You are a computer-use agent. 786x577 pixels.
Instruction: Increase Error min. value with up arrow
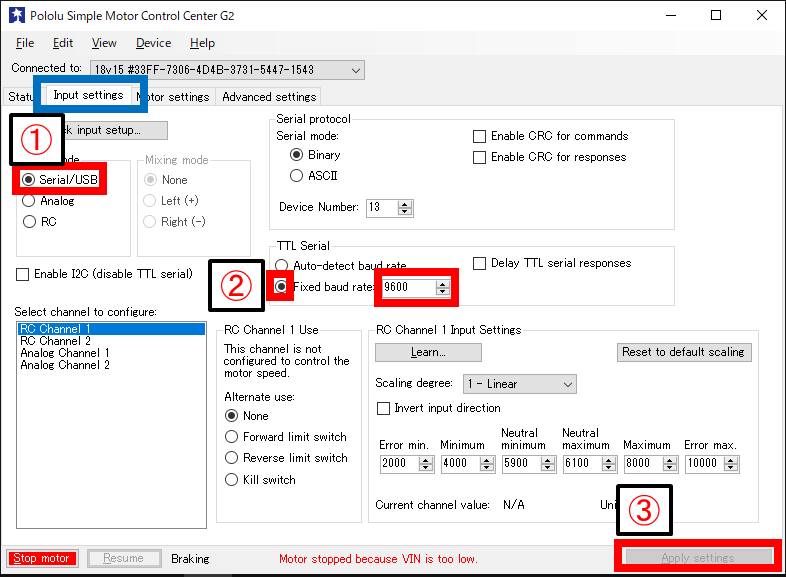[x=426, y=460]
